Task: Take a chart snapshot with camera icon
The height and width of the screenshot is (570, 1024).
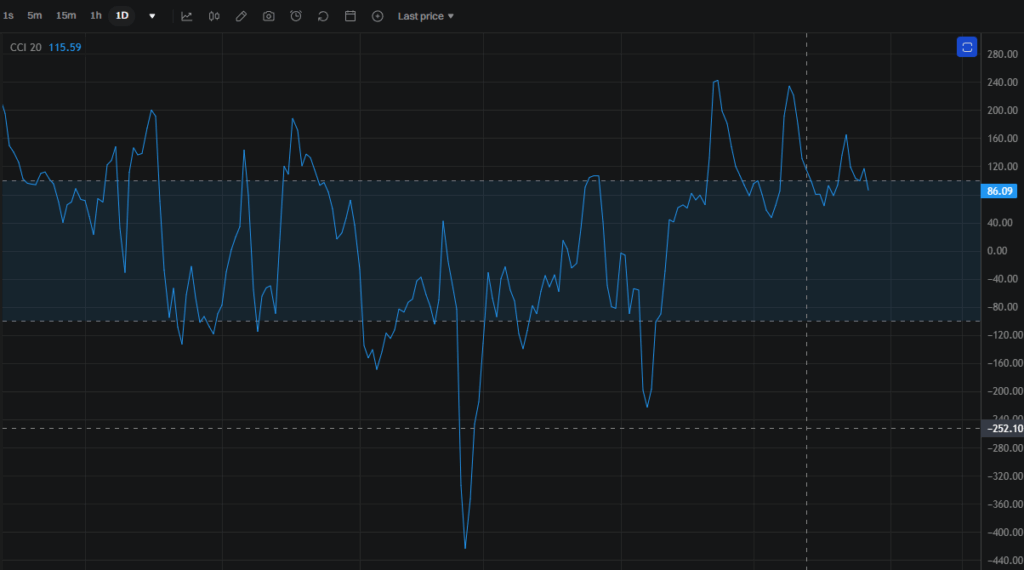Action: pyautogui.click(x=268, y=16)
